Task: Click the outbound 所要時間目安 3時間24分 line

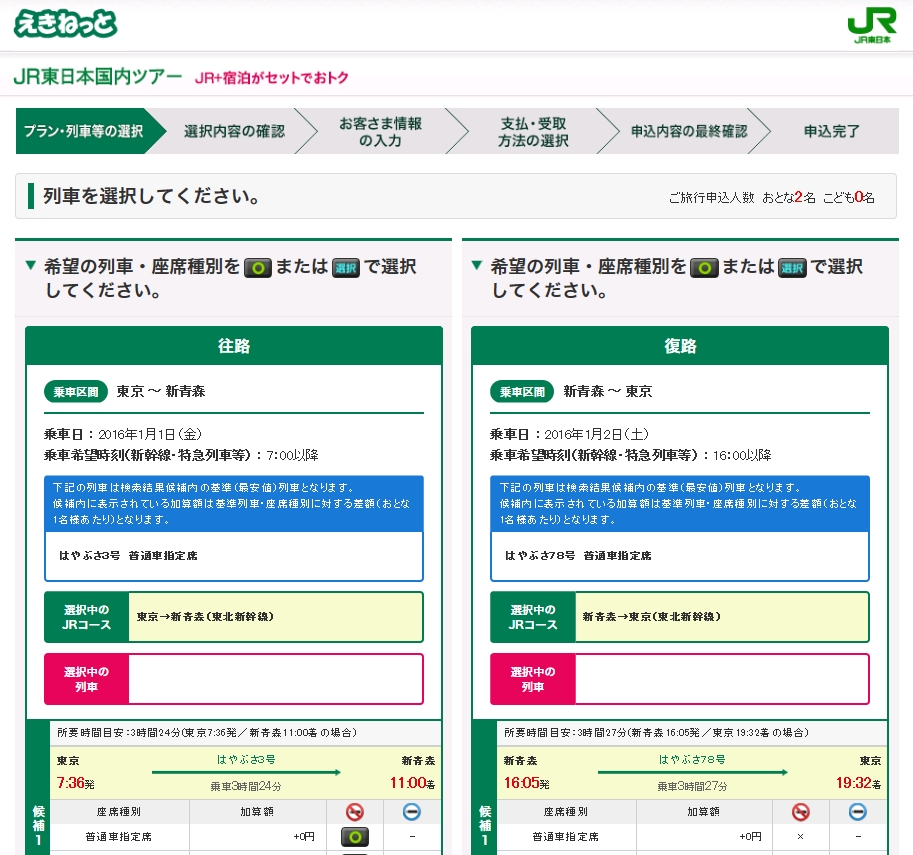Action: (x=207, y=733)
